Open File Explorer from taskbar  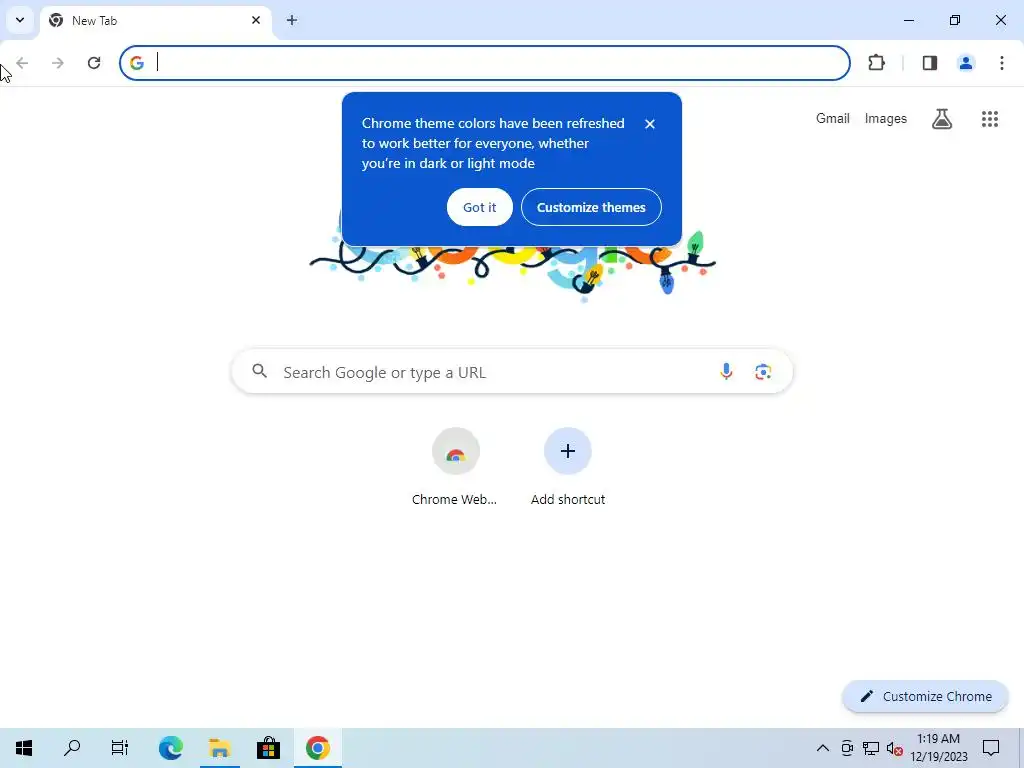219,748
